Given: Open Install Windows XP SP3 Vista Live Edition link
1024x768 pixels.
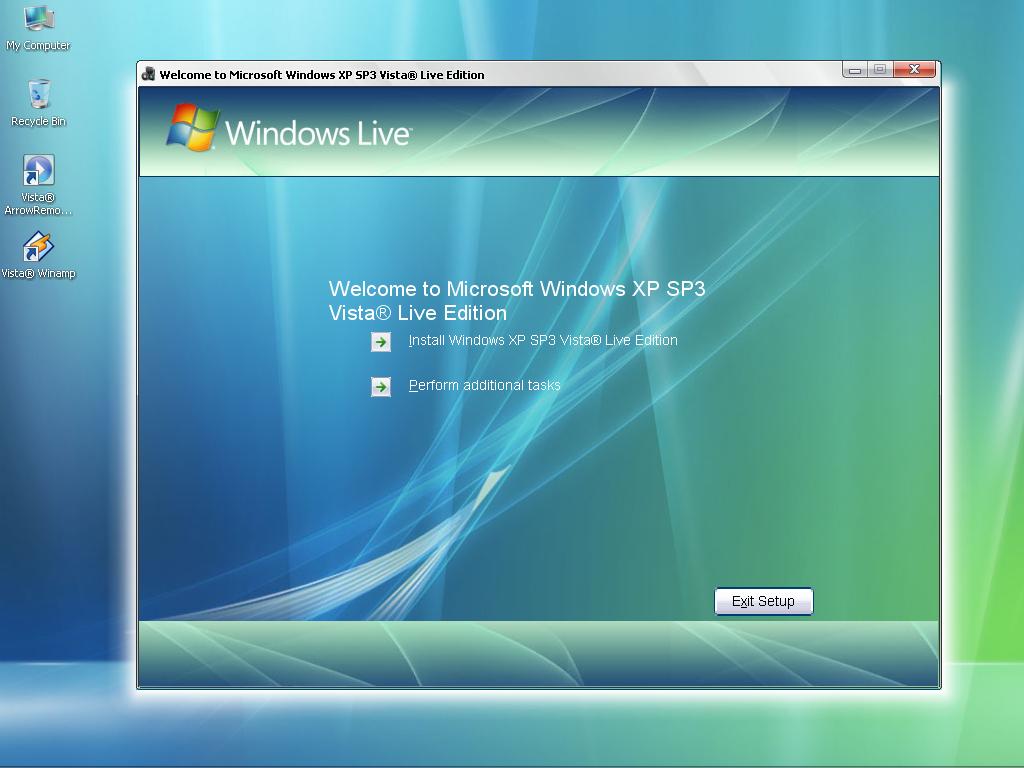Looking at the screenshot, I should coord(543,340).
